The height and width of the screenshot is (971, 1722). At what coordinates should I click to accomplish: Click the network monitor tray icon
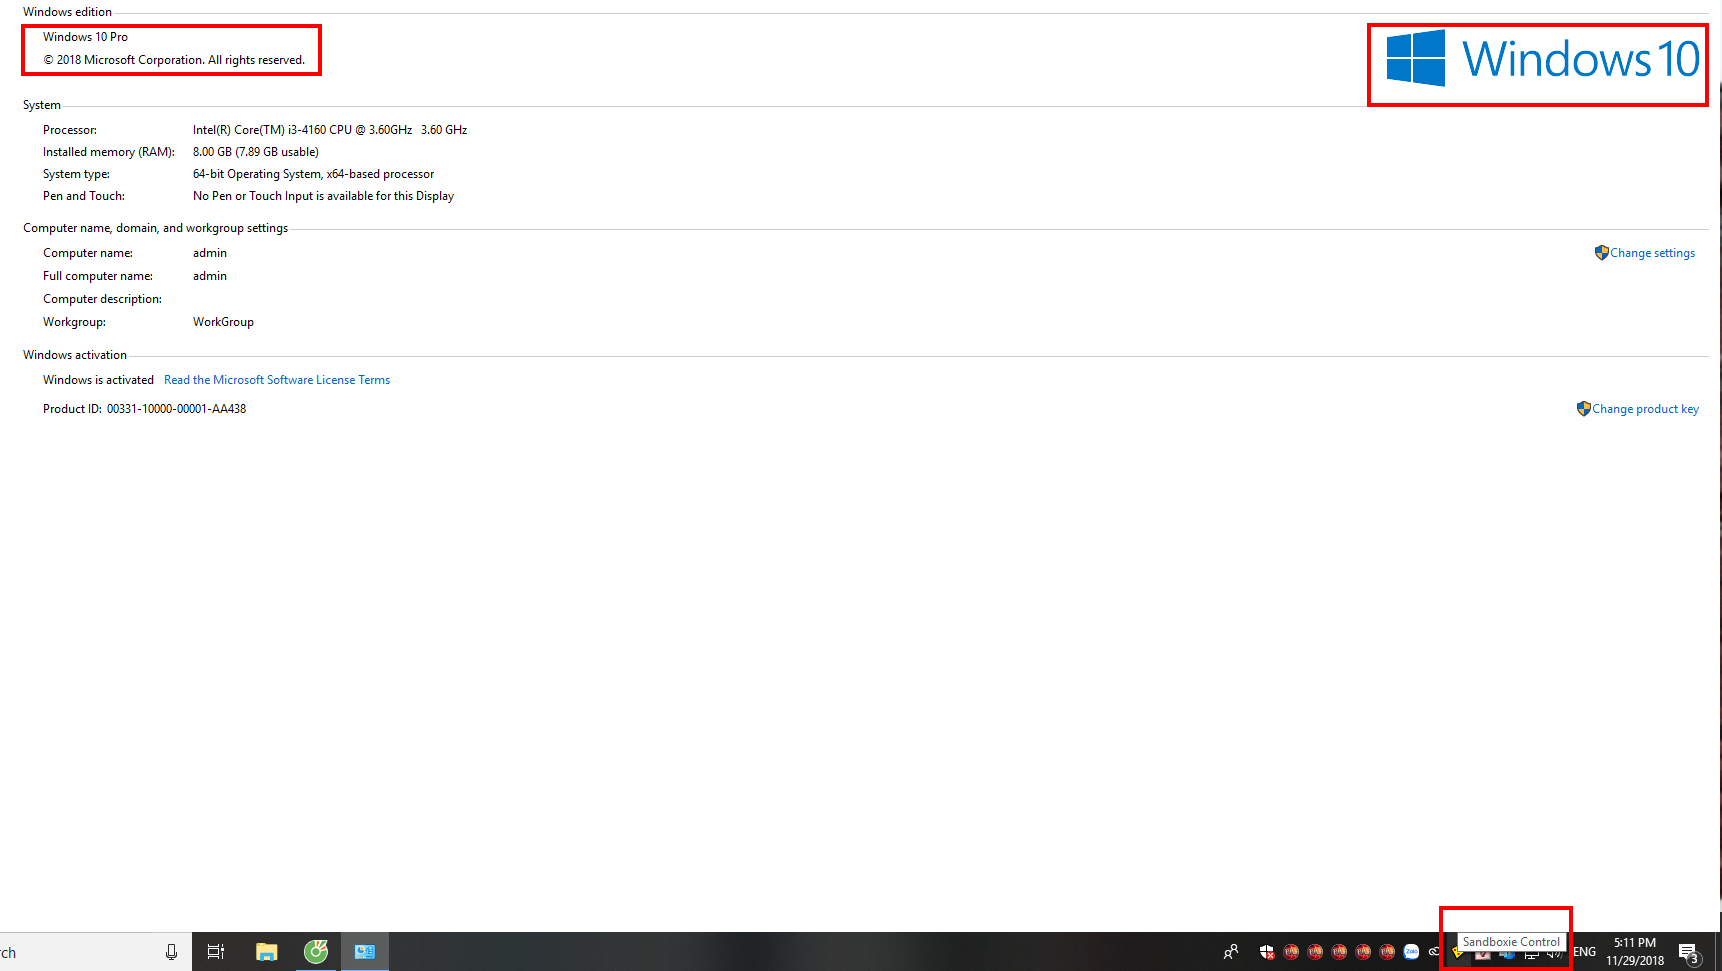coord(1531,954)
